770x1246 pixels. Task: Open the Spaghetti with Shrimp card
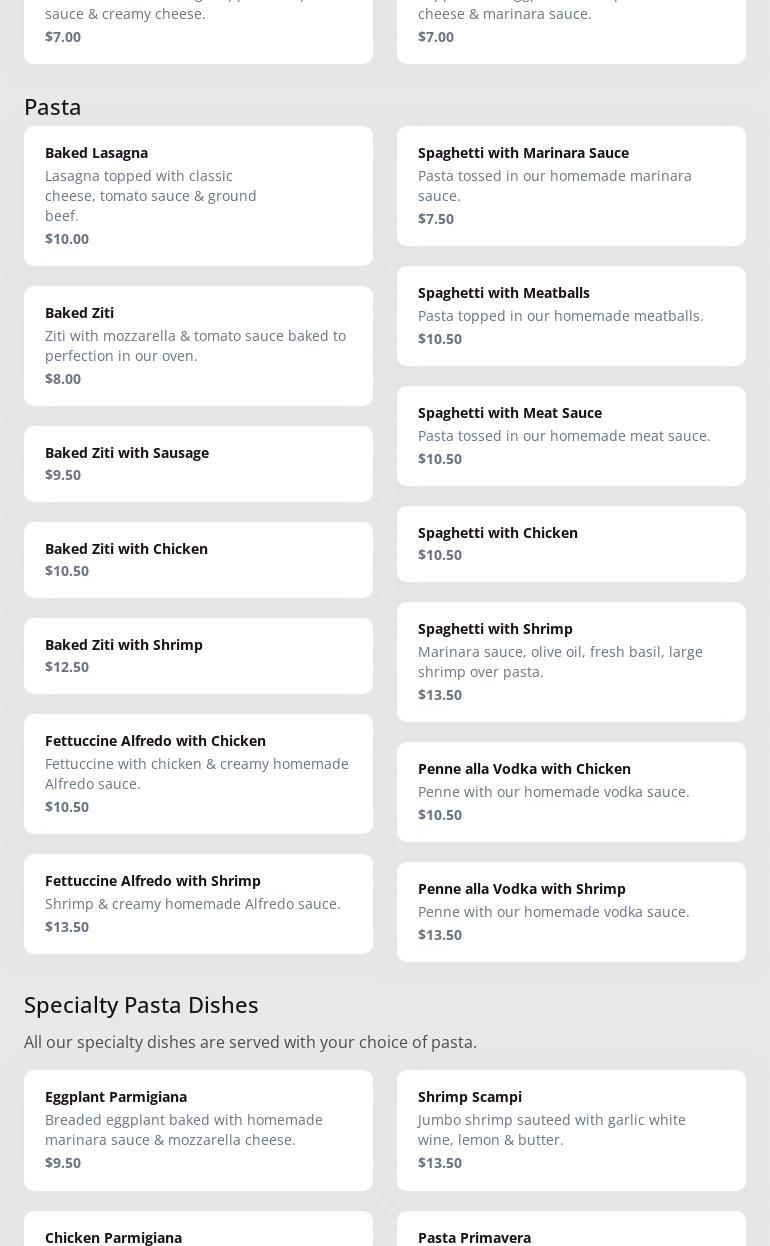(571, 661)
